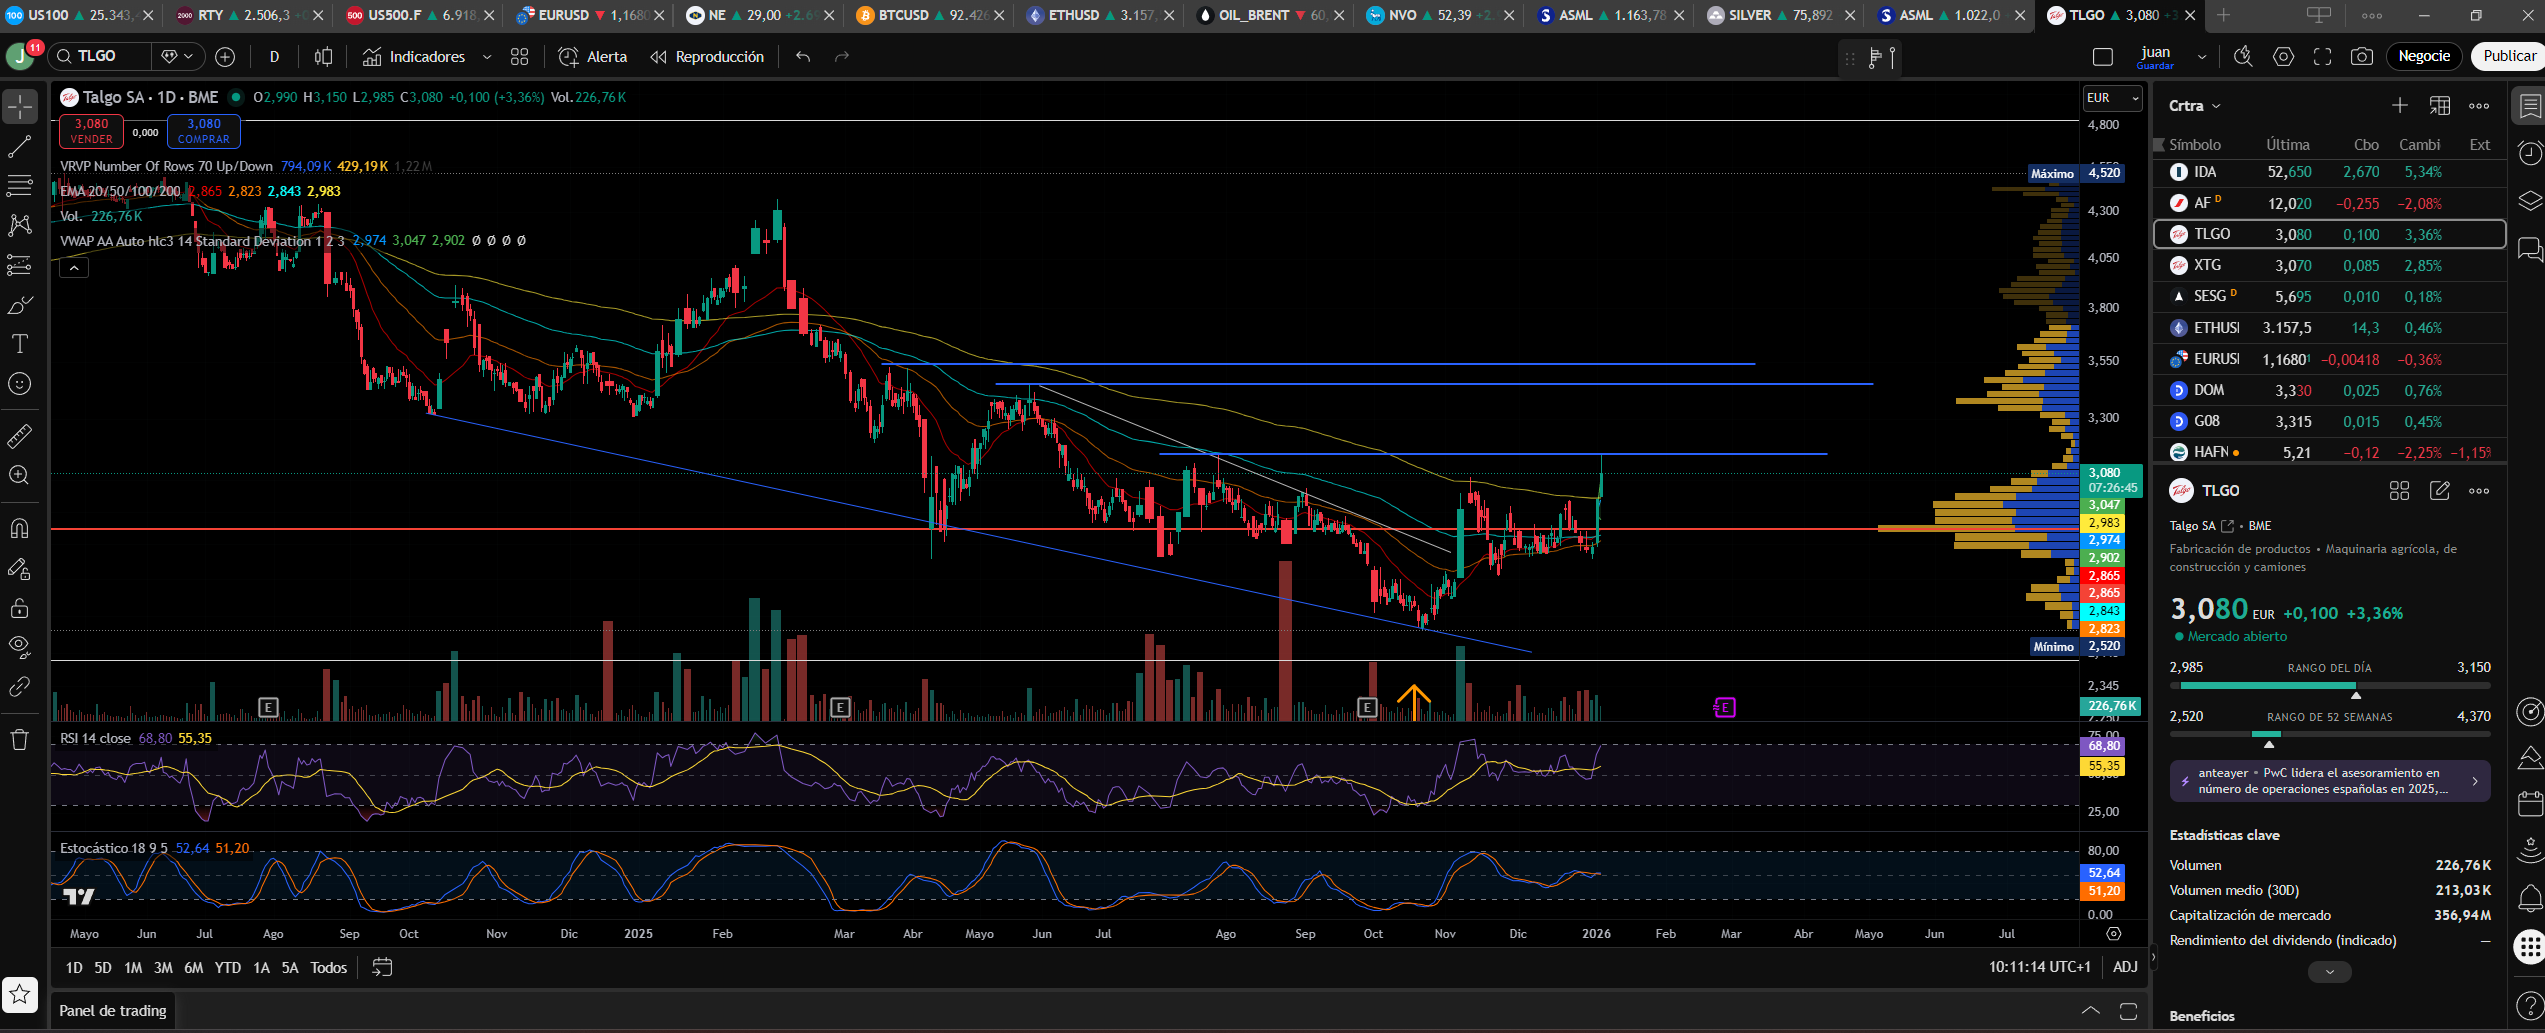Open the layout grid templates icon
2545x1033 pixels.
tap(519, 57)
